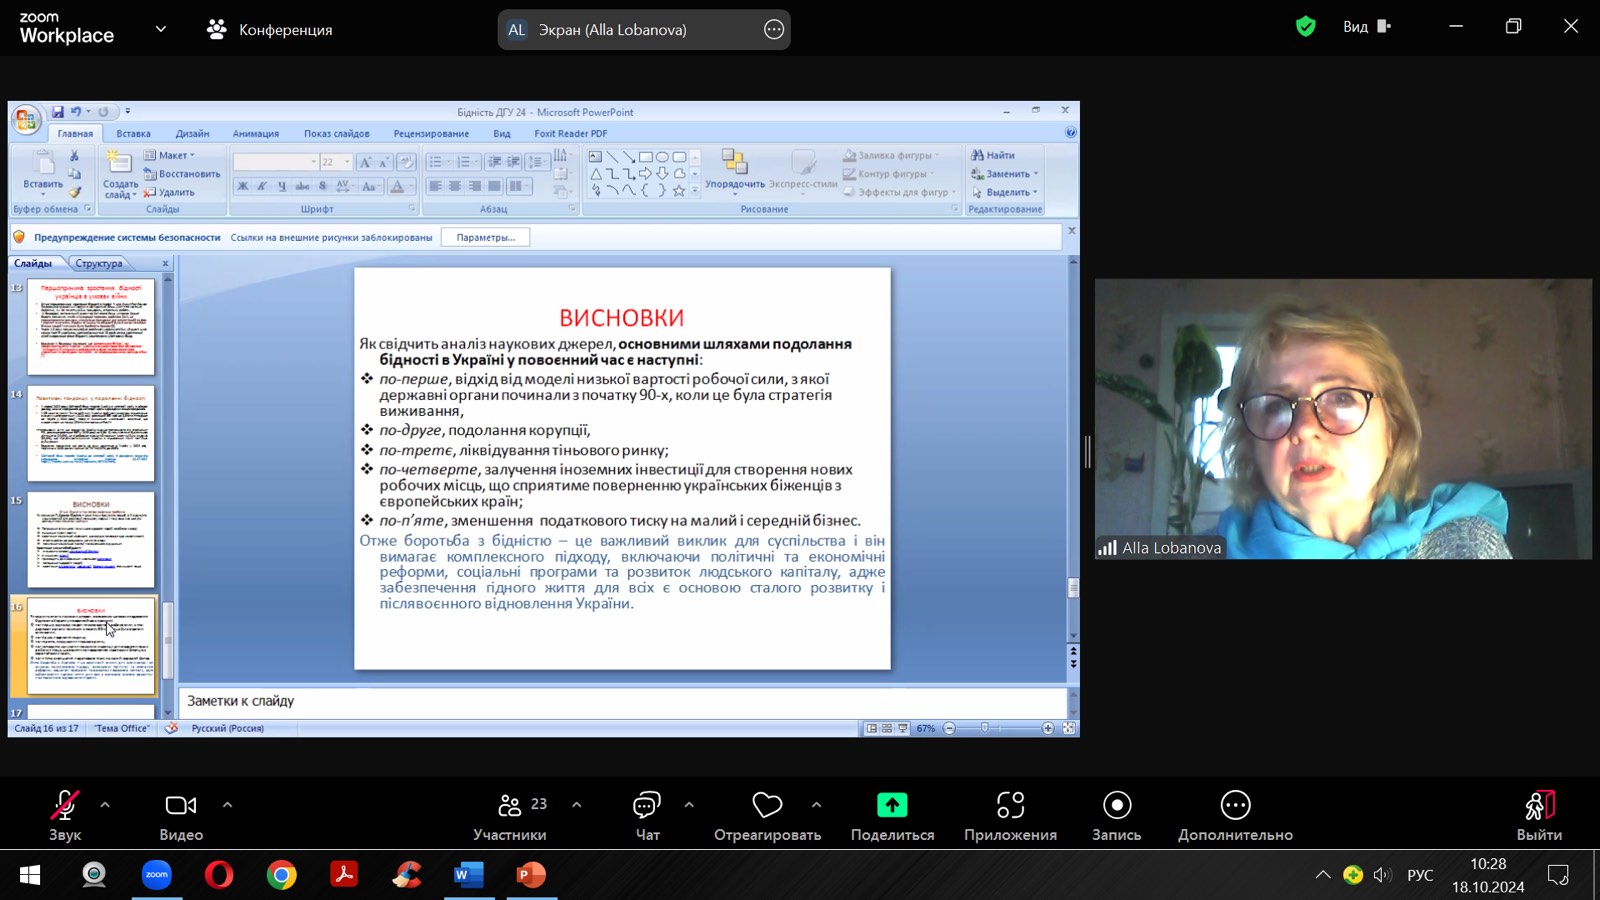Open the Вид view layout menu
The image size is (1600, 900).
pyautogui.click(x=1367, y=27)
